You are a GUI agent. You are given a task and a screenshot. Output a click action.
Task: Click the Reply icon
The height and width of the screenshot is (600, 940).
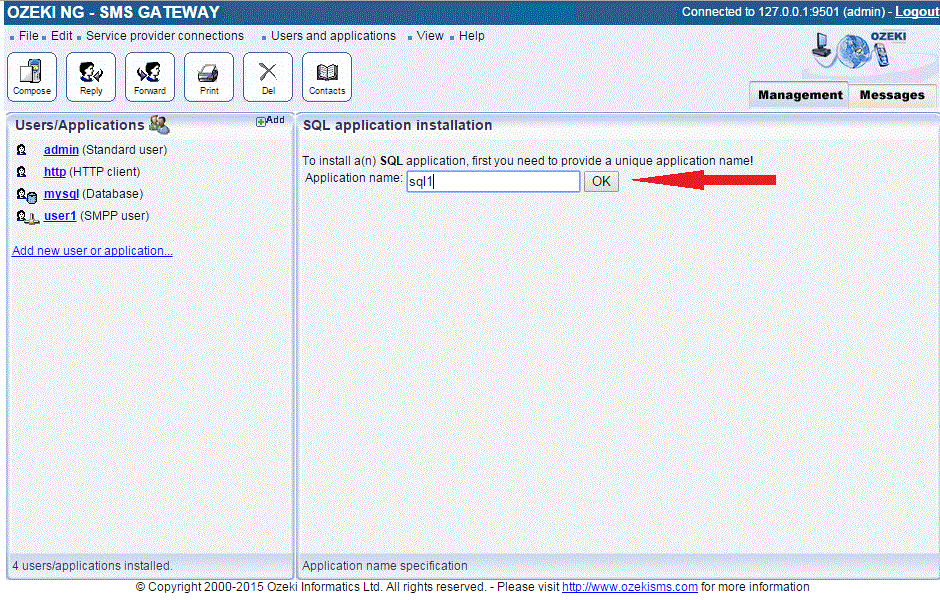pyautogui.click(x=90, y=76)
